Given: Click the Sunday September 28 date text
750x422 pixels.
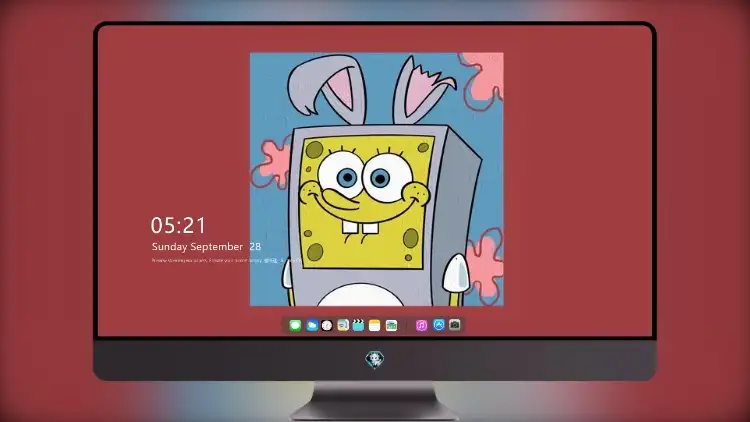Looking at the screenshot, I should pos(206,247).
